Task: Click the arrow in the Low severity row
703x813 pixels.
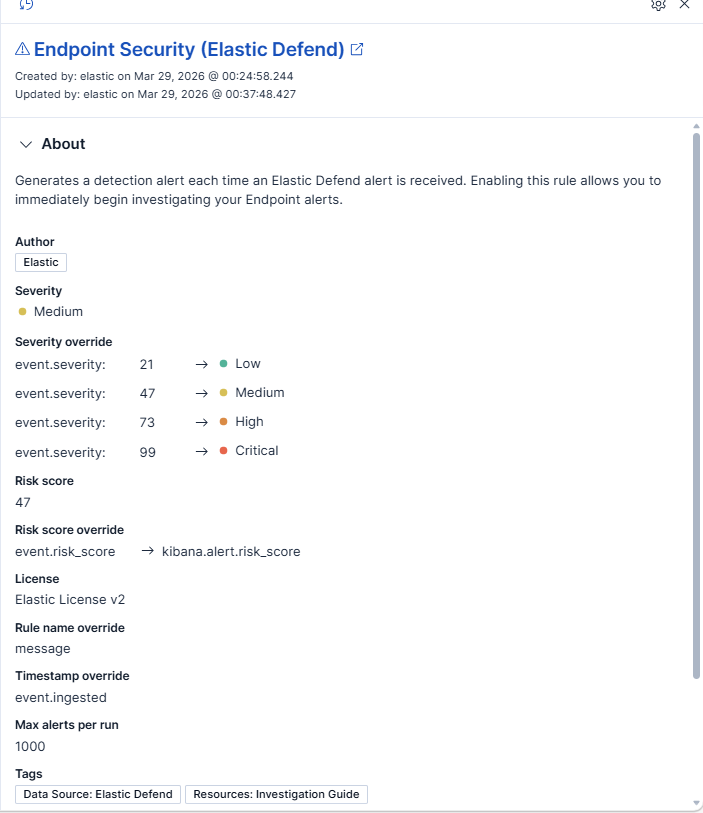Action: 201,364
